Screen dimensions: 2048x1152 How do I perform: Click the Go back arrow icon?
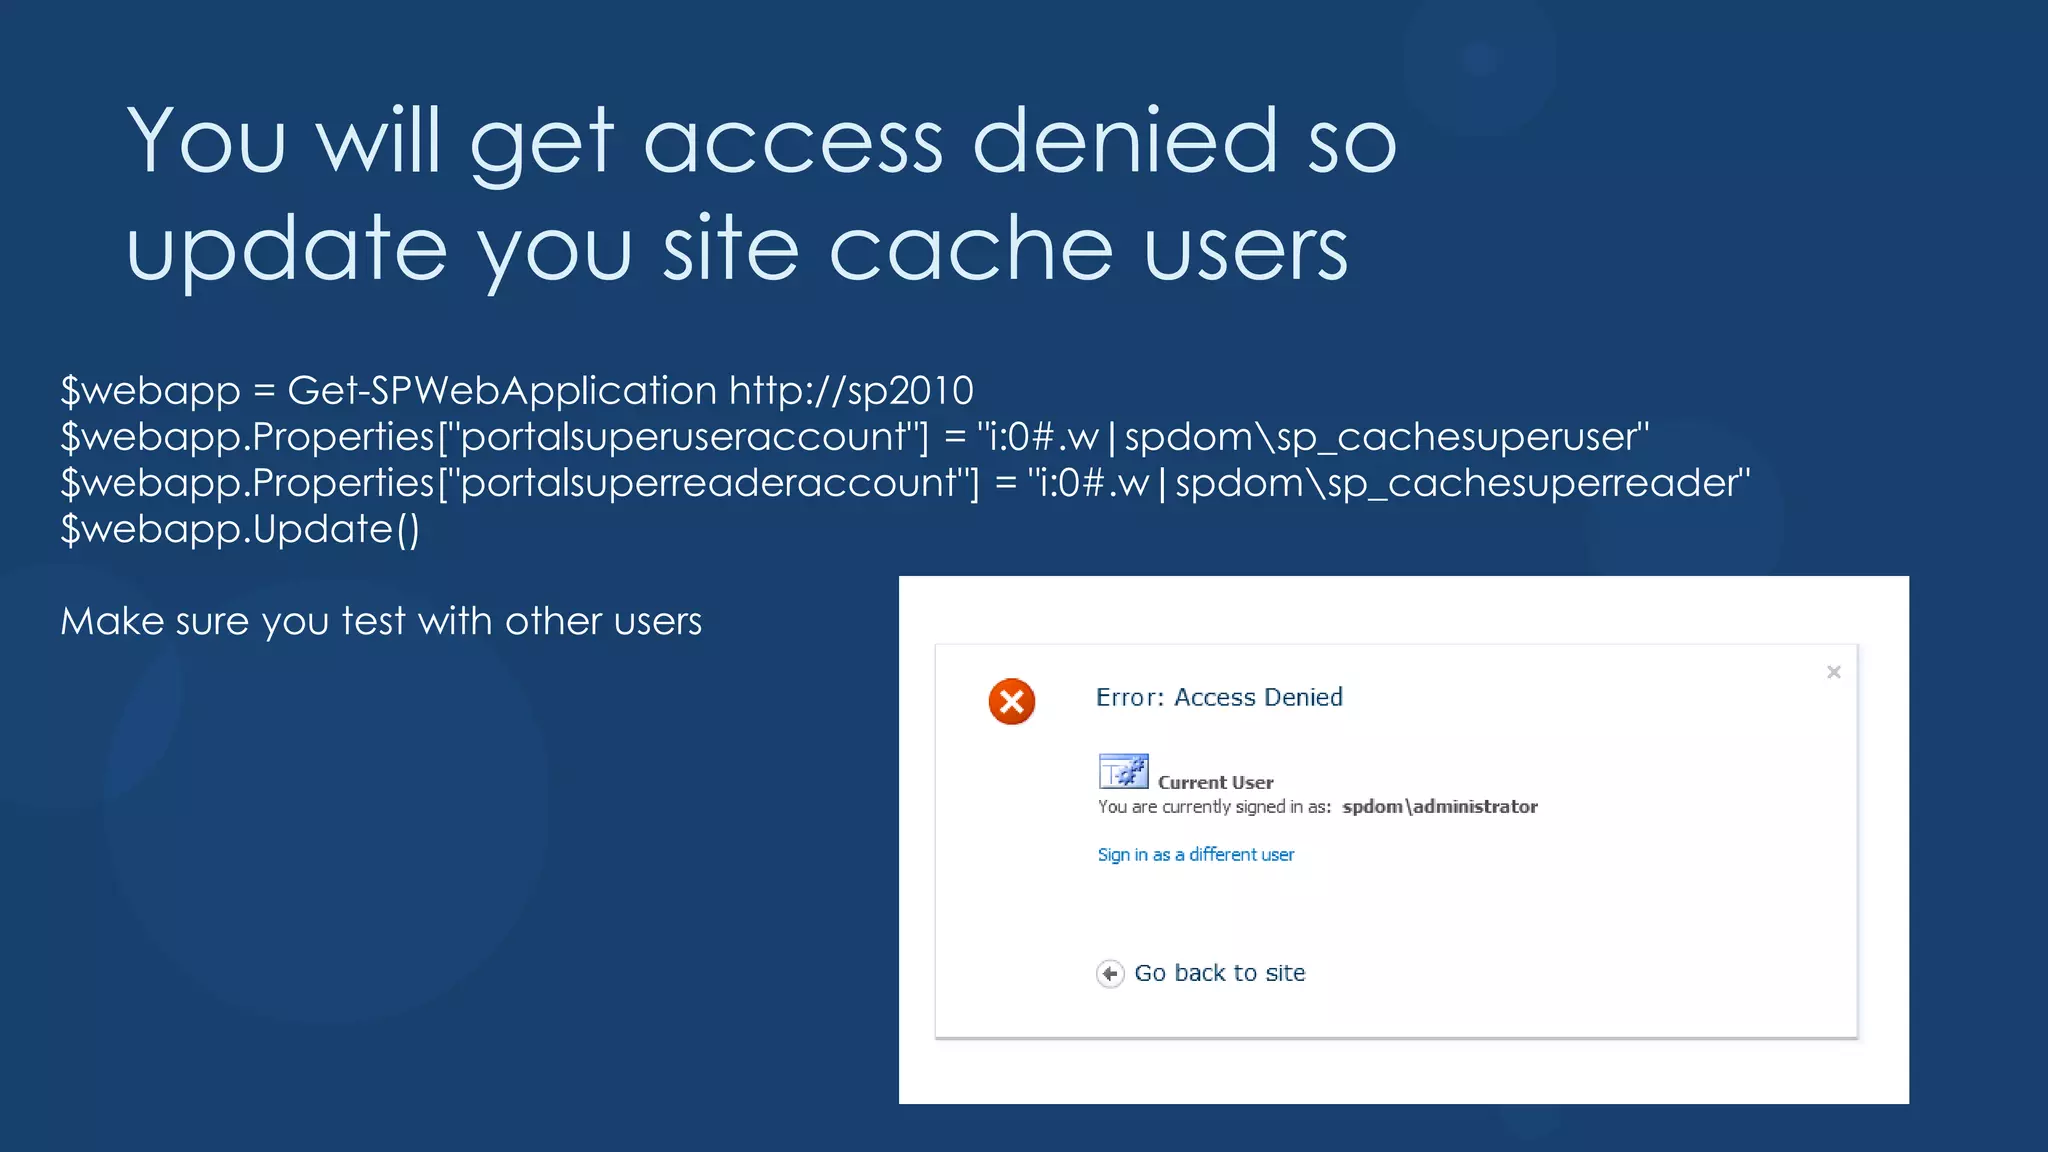click(x=1110, y=973)
